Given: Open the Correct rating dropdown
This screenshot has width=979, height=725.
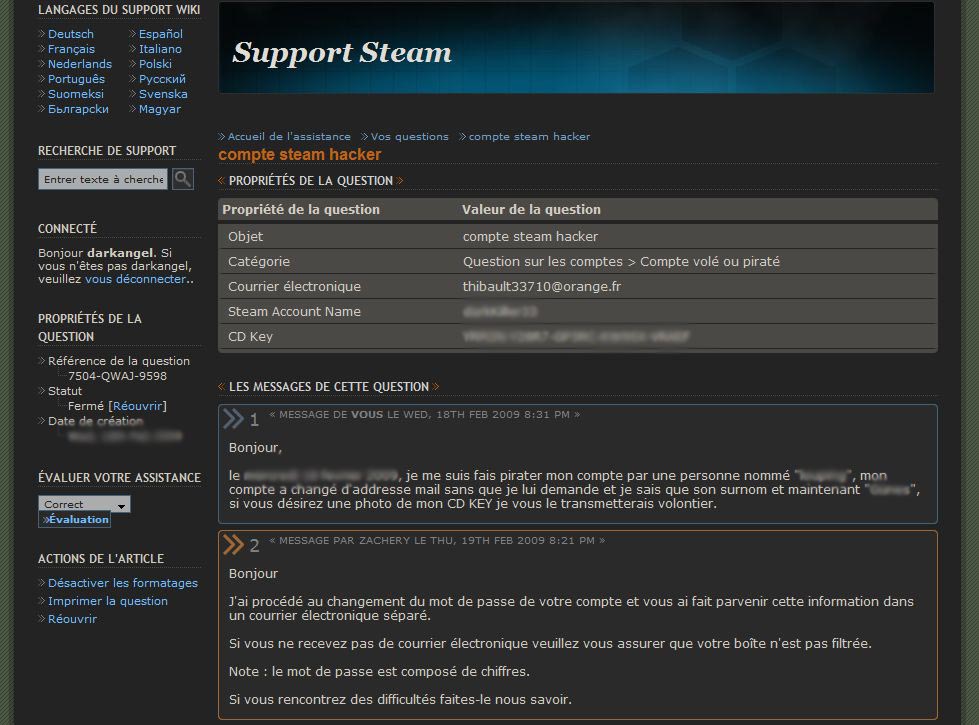Looking at the screenshot, I should tap(84, 505).
